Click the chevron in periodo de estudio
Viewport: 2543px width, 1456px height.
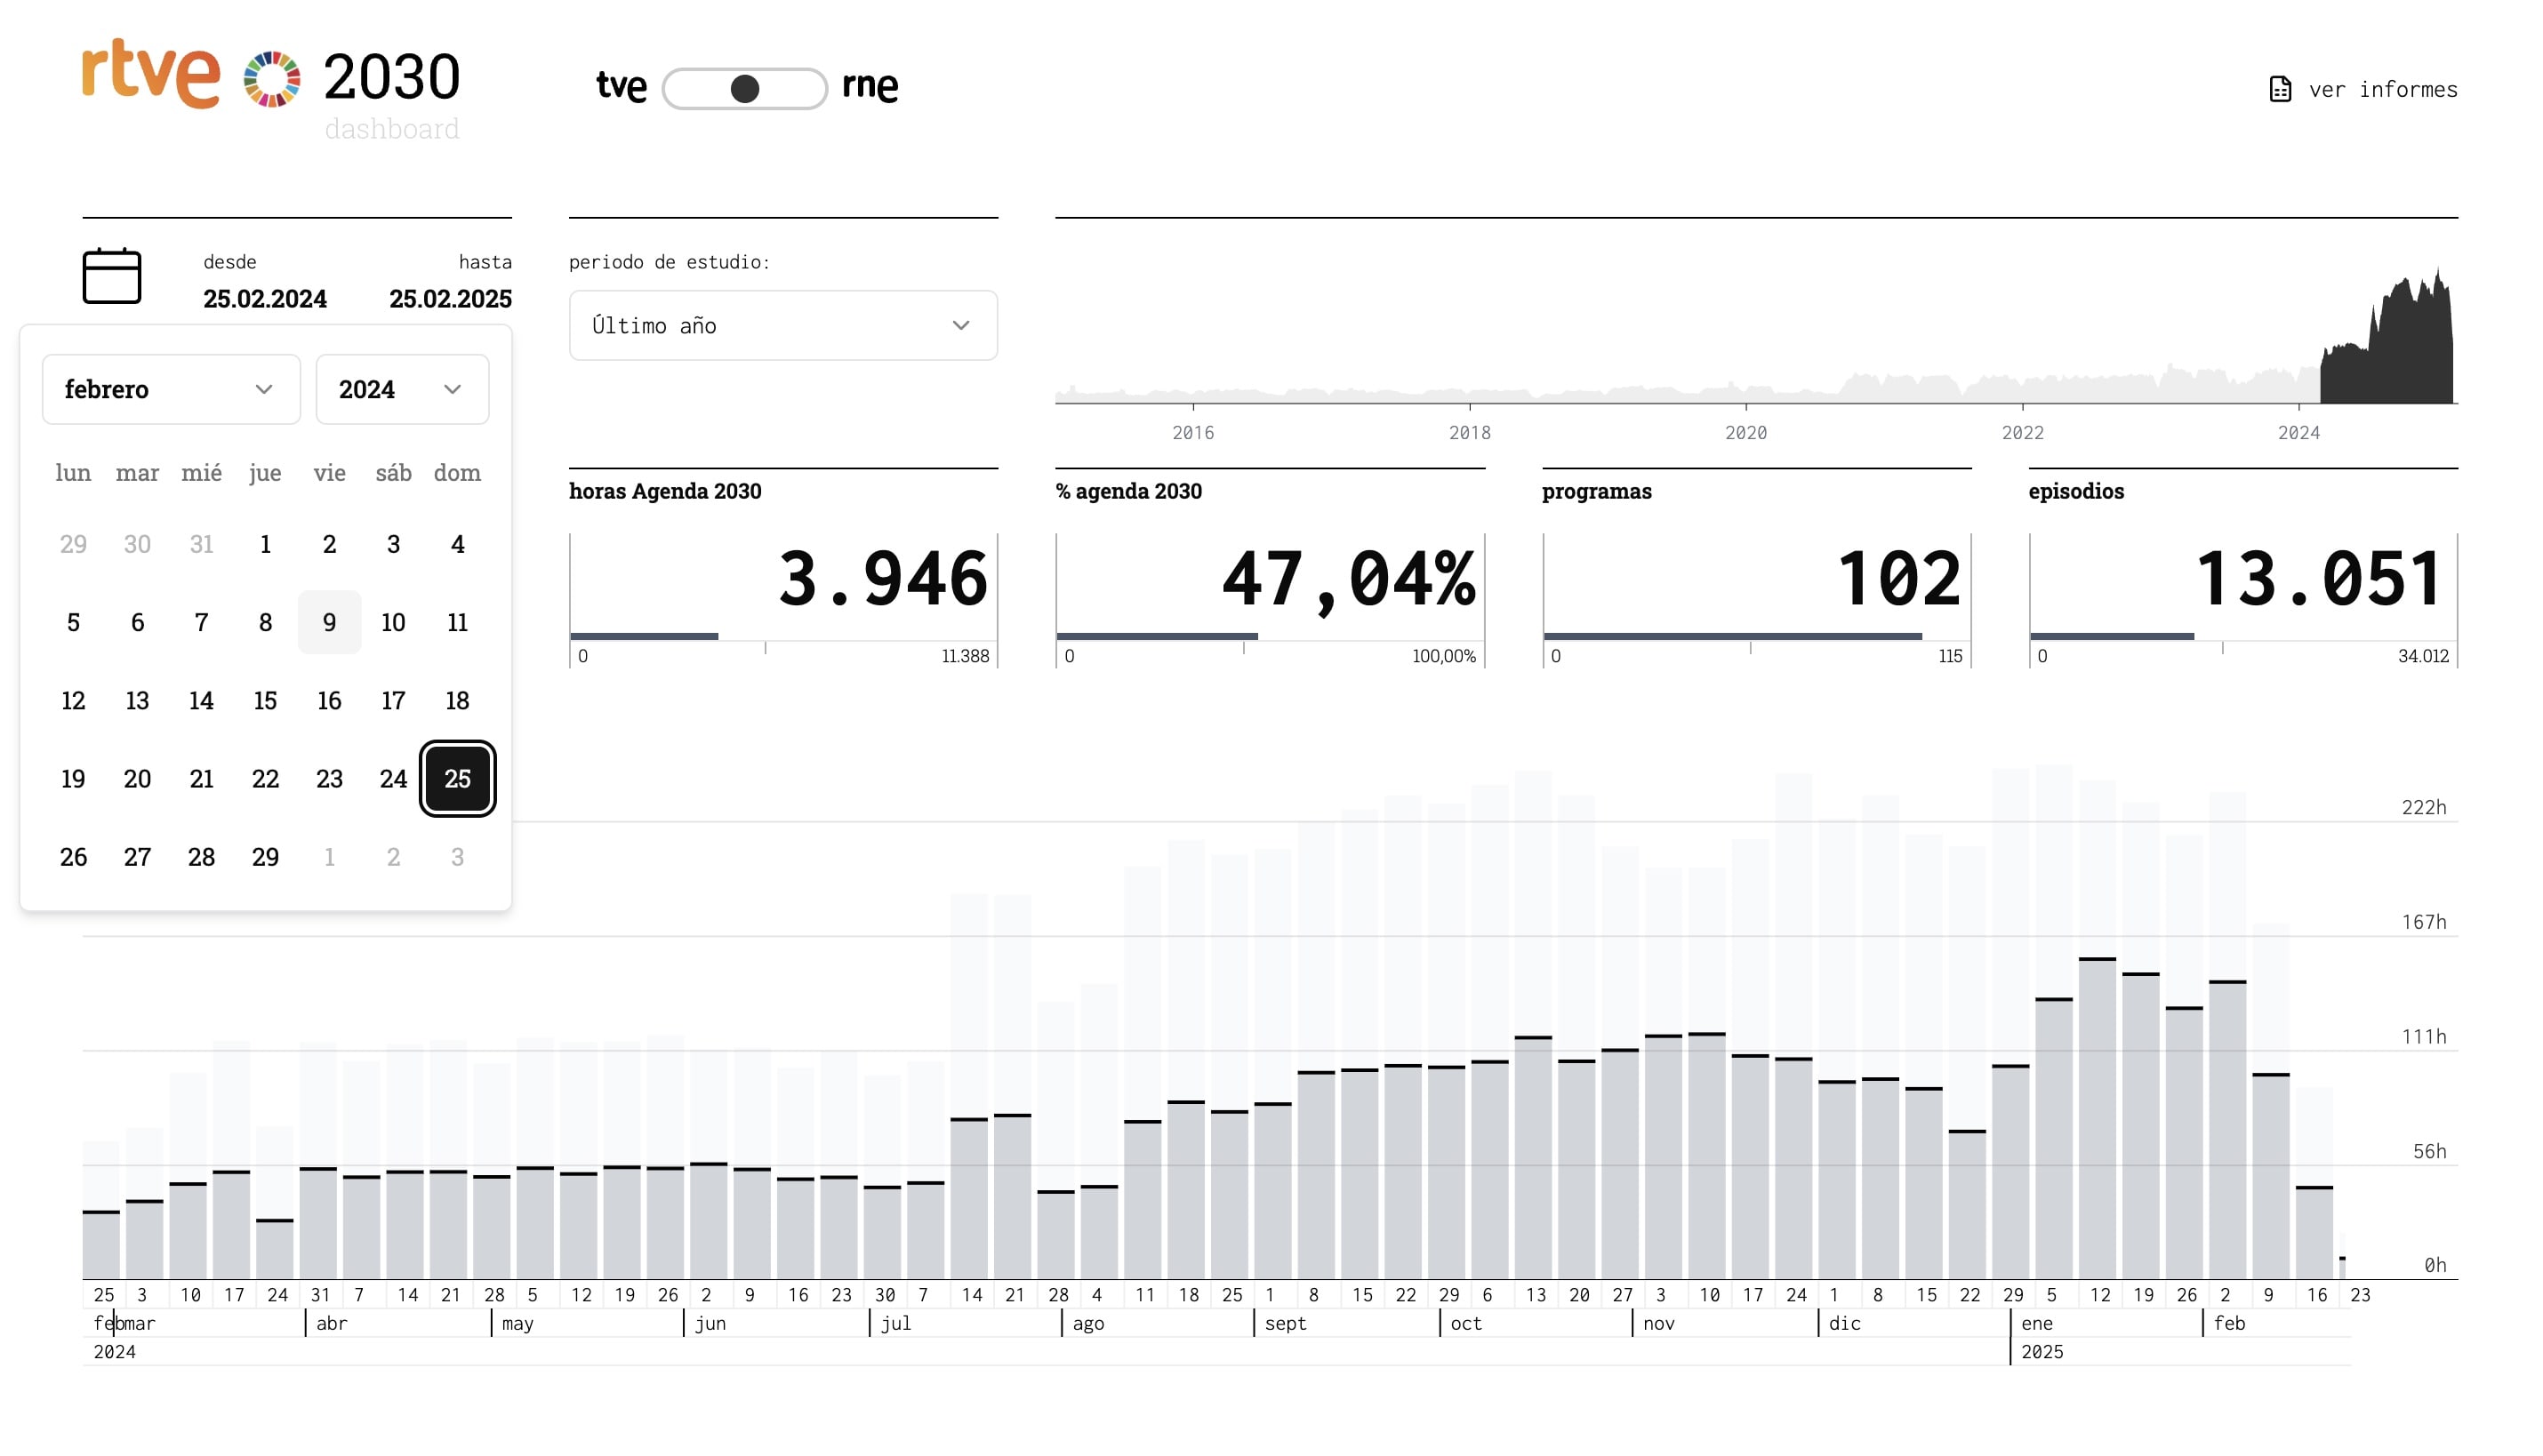pyautogui.click(x=961, y=325)
